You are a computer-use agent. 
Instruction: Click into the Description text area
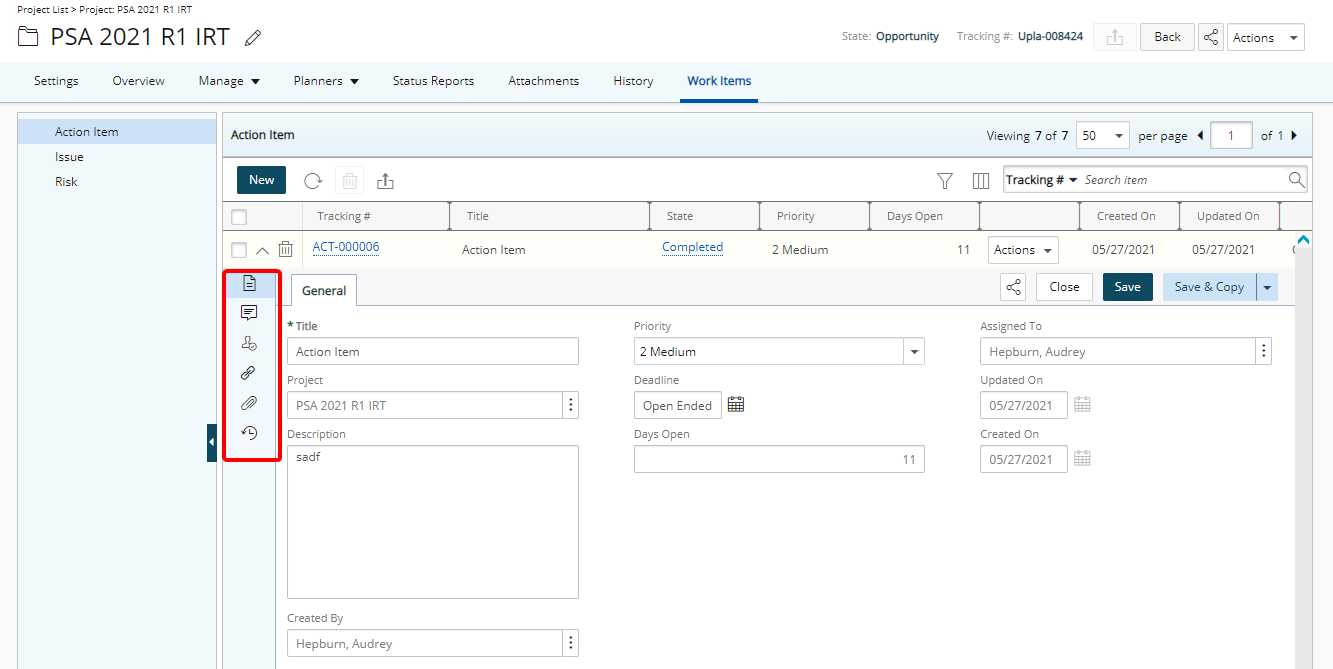click(x=432, y=521)
